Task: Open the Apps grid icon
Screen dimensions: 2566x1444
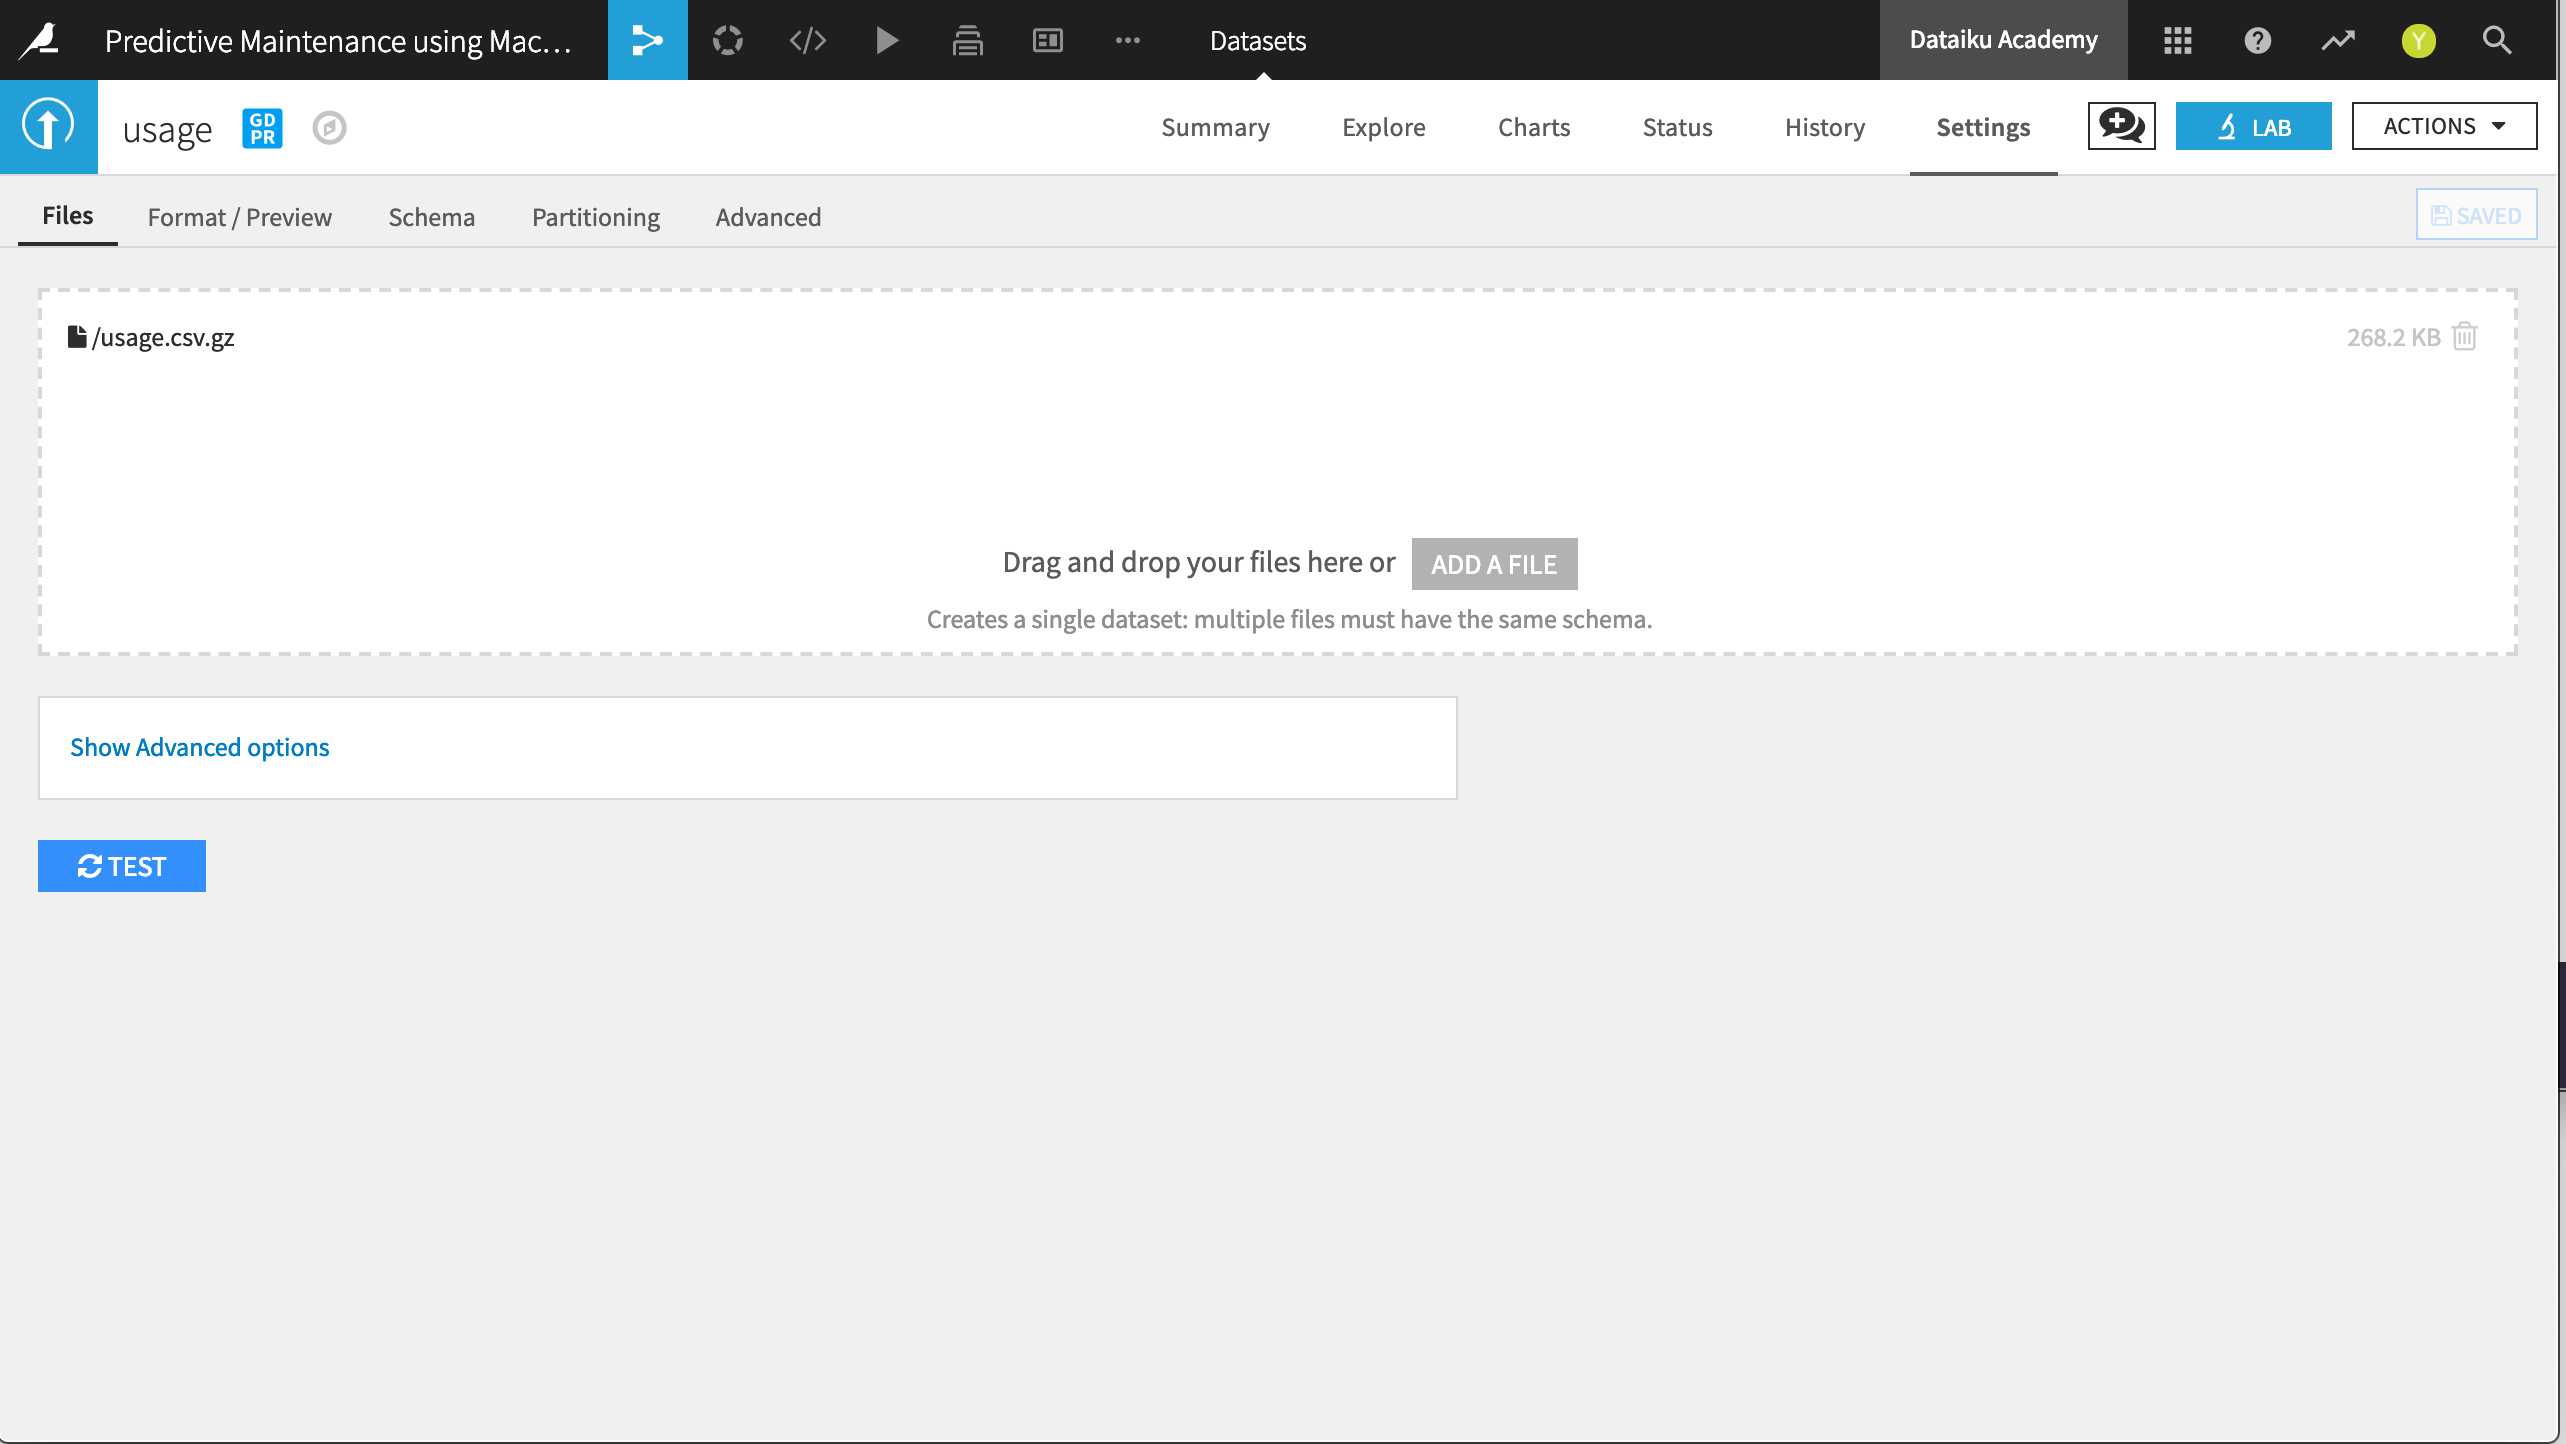Action: click(x=2177, y=41)
